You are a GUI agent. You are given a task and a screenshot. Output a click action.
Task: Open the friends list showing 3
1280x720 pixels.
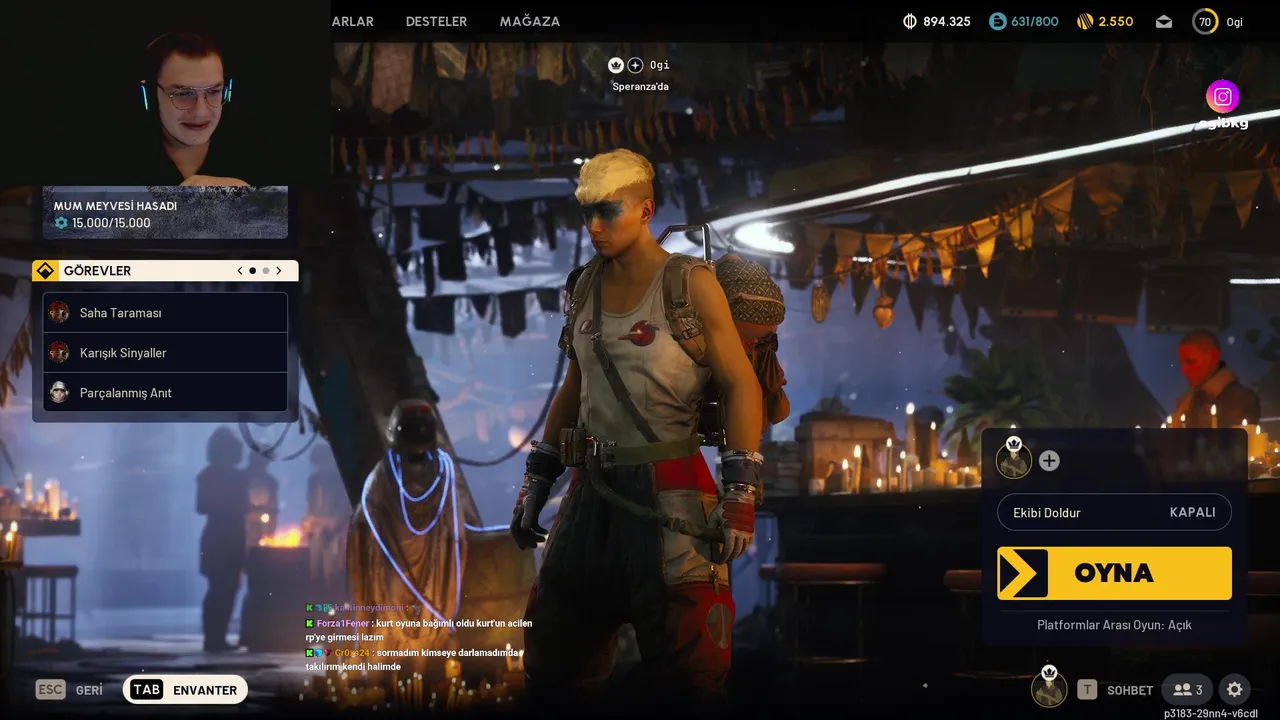1188,690
